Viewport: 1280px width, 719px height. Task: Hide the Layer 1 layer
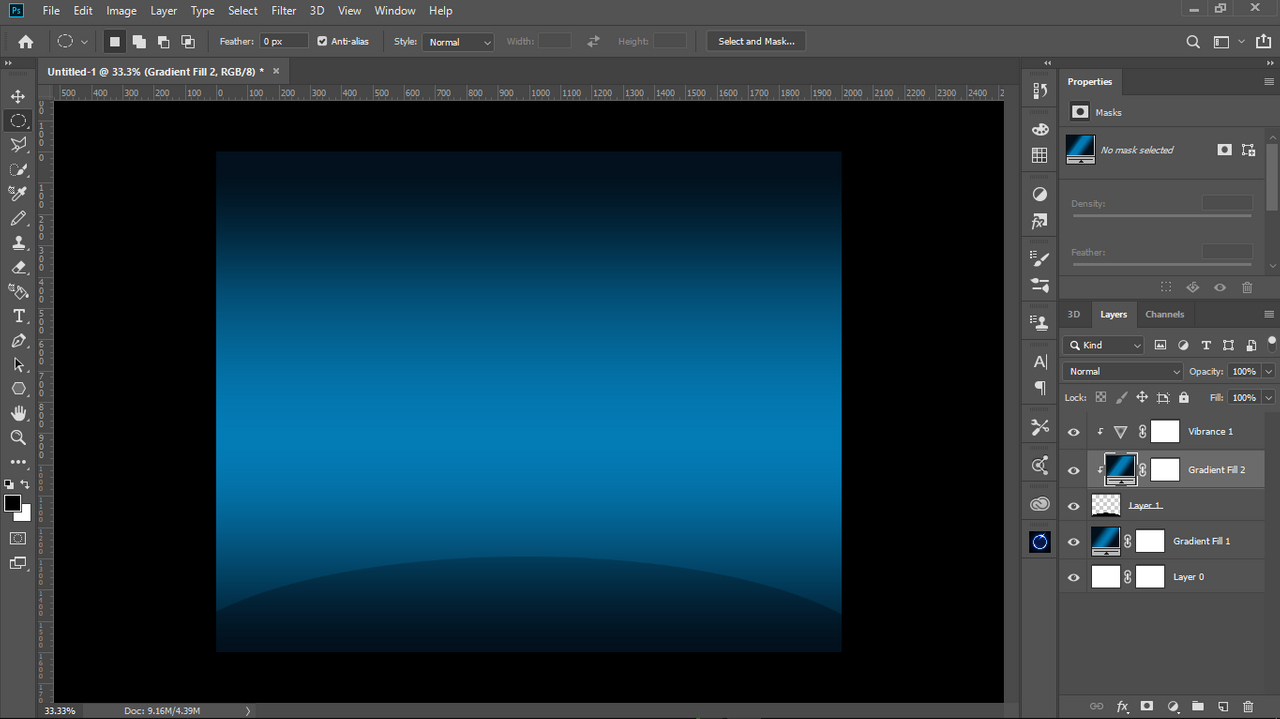1074,506
